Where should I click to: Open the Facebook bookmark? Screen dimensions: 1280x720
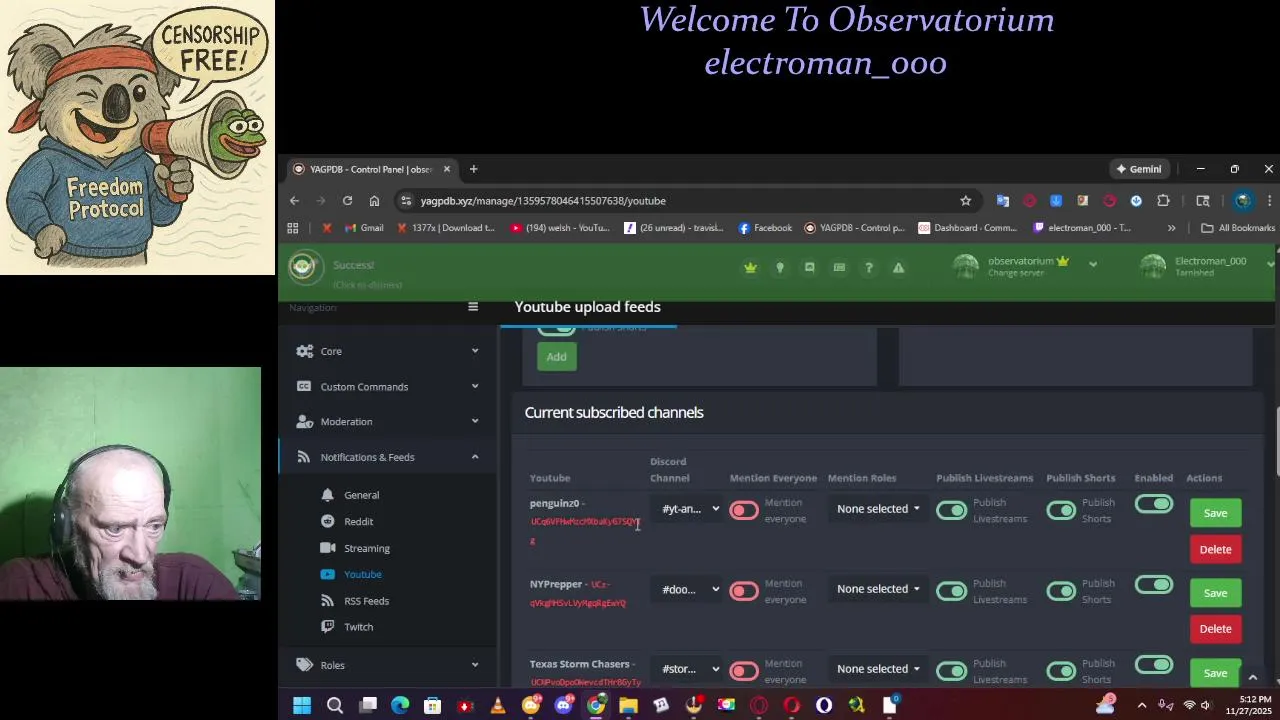coord(765,228)
